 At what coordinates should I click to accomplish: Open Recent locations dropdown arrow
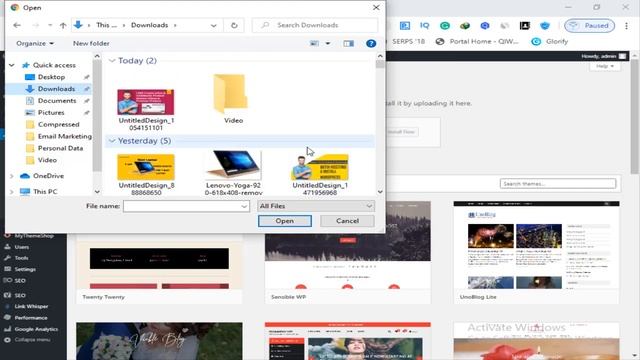point(50,25)
